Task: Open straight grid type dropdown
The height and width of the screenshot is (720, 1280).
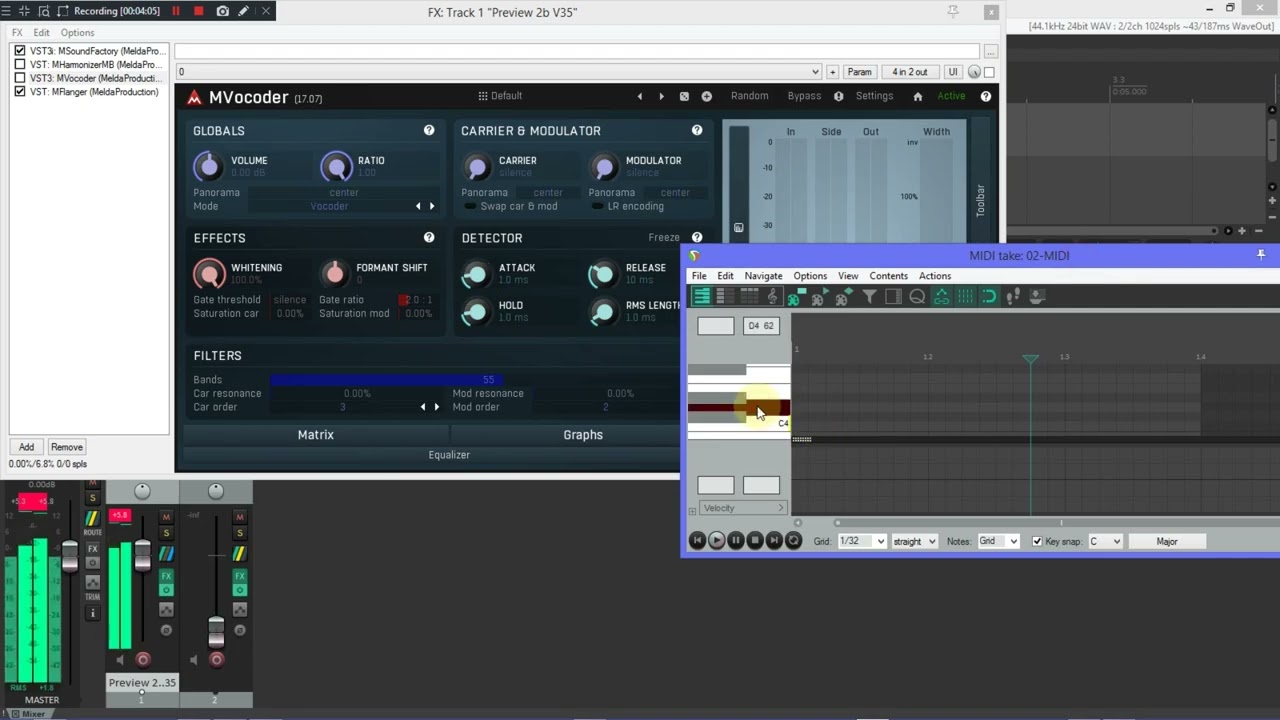Action: pyautogui.click(x=914, y=541)
